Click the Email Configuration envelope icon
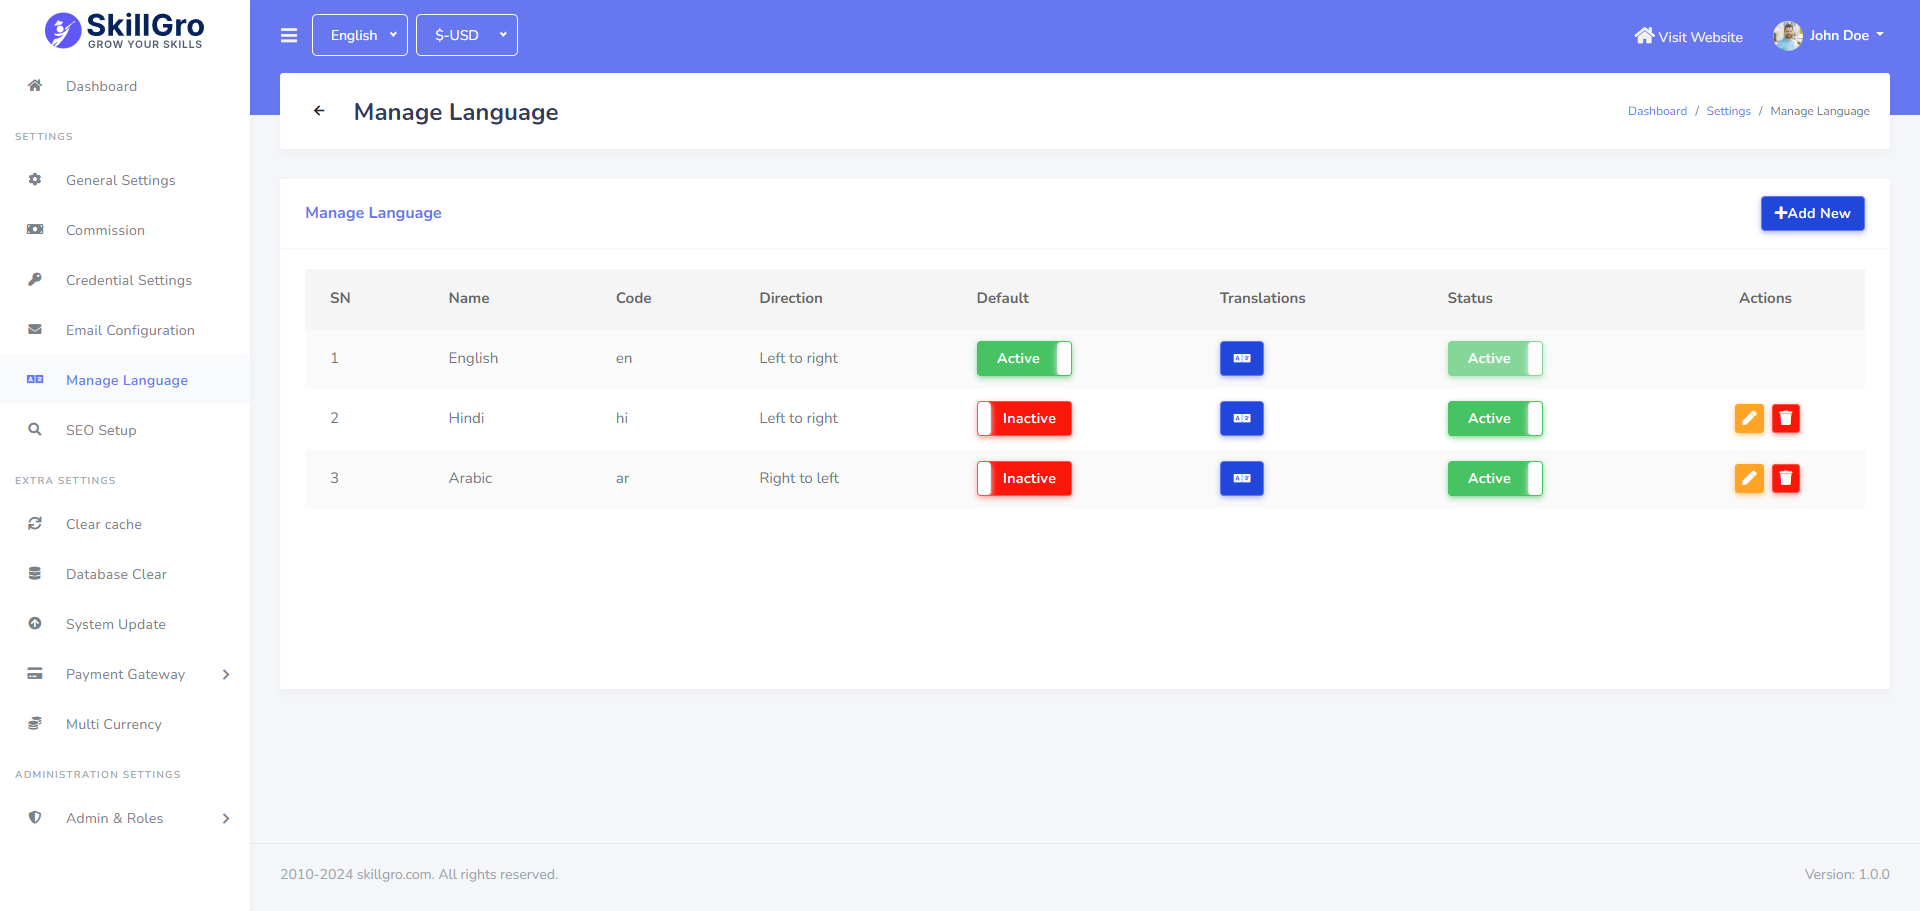 pyautogui.click(x=35, y=329)
